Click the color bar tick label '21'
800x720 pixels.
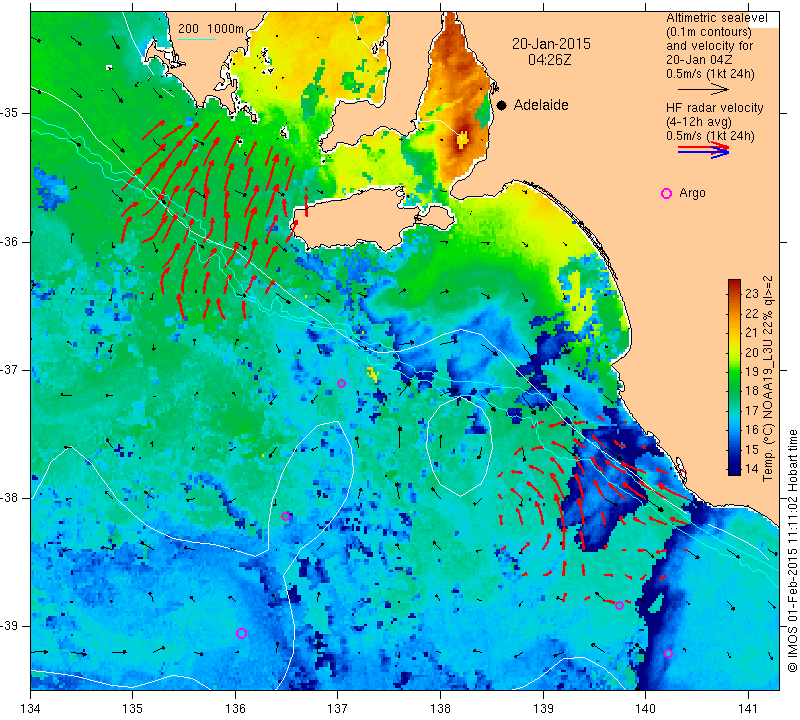752,333
